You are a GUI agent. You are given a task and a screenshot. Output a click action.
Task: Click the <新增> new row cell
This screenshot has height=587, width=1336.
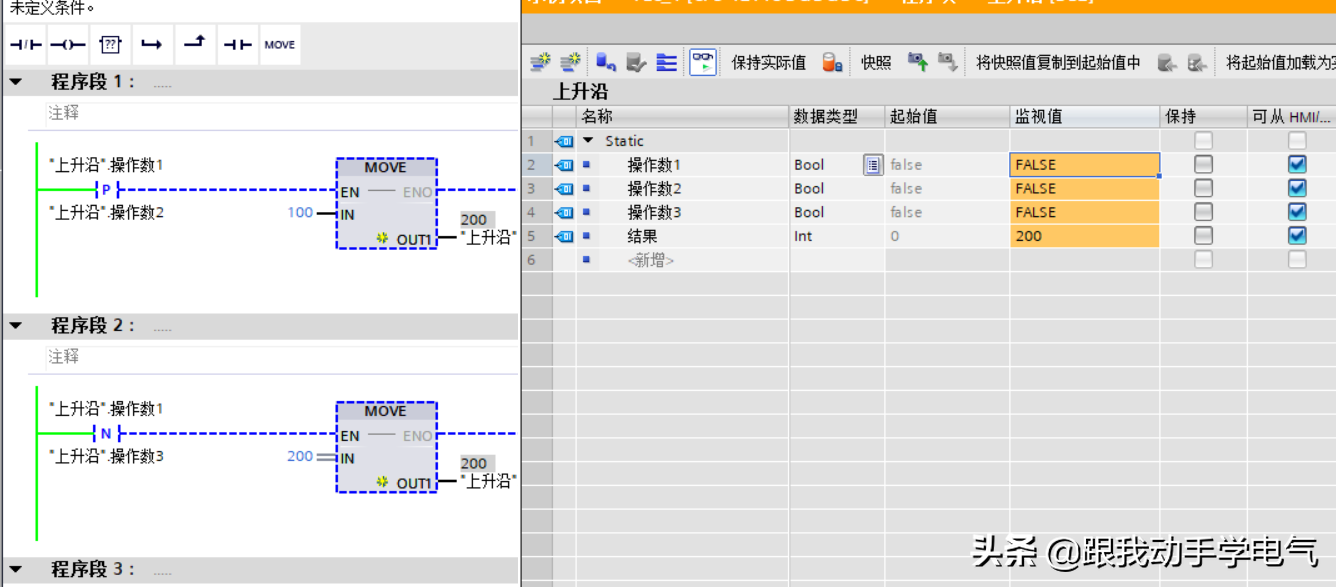[x=650, y=260]
